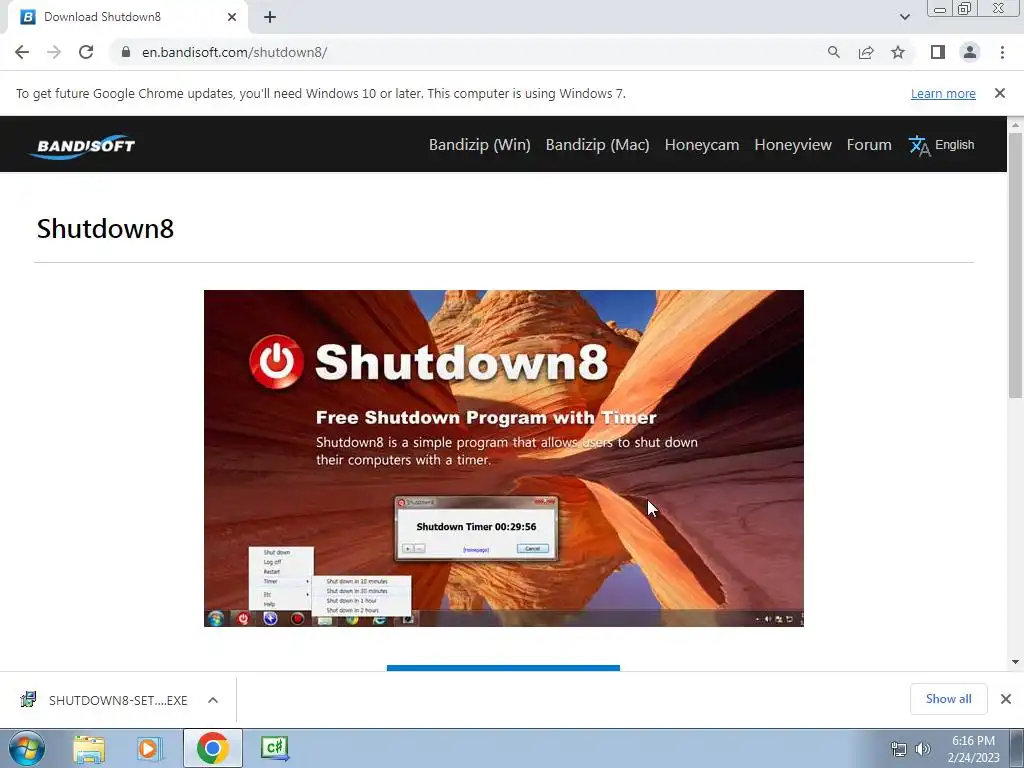This screenshot has width=1024, height=768.
Task: Expand download item options chevron
Action: [x=213, y=700]
